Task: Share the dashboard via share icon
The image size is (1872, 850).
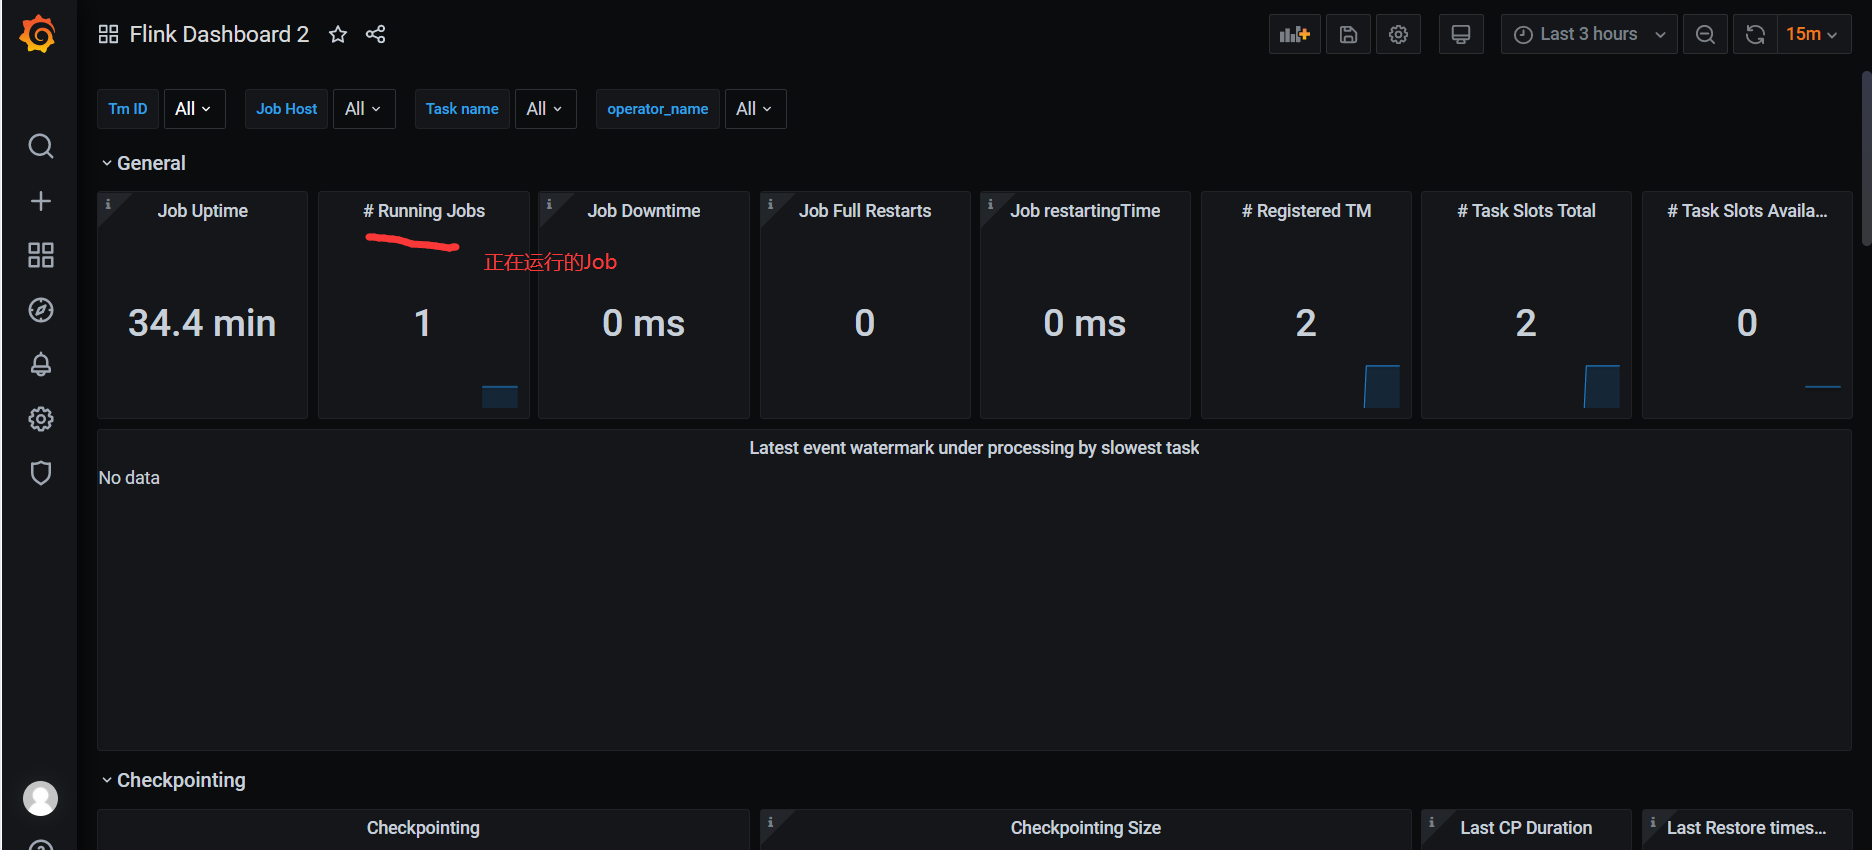Action: (x=376, y=34)
